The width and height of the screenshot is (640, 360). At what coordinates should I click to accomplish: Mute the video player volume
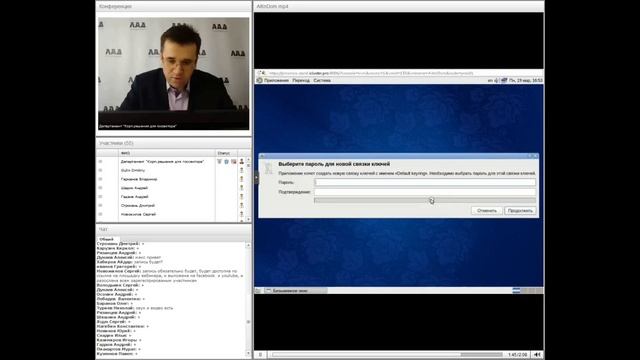click(537, 355)
